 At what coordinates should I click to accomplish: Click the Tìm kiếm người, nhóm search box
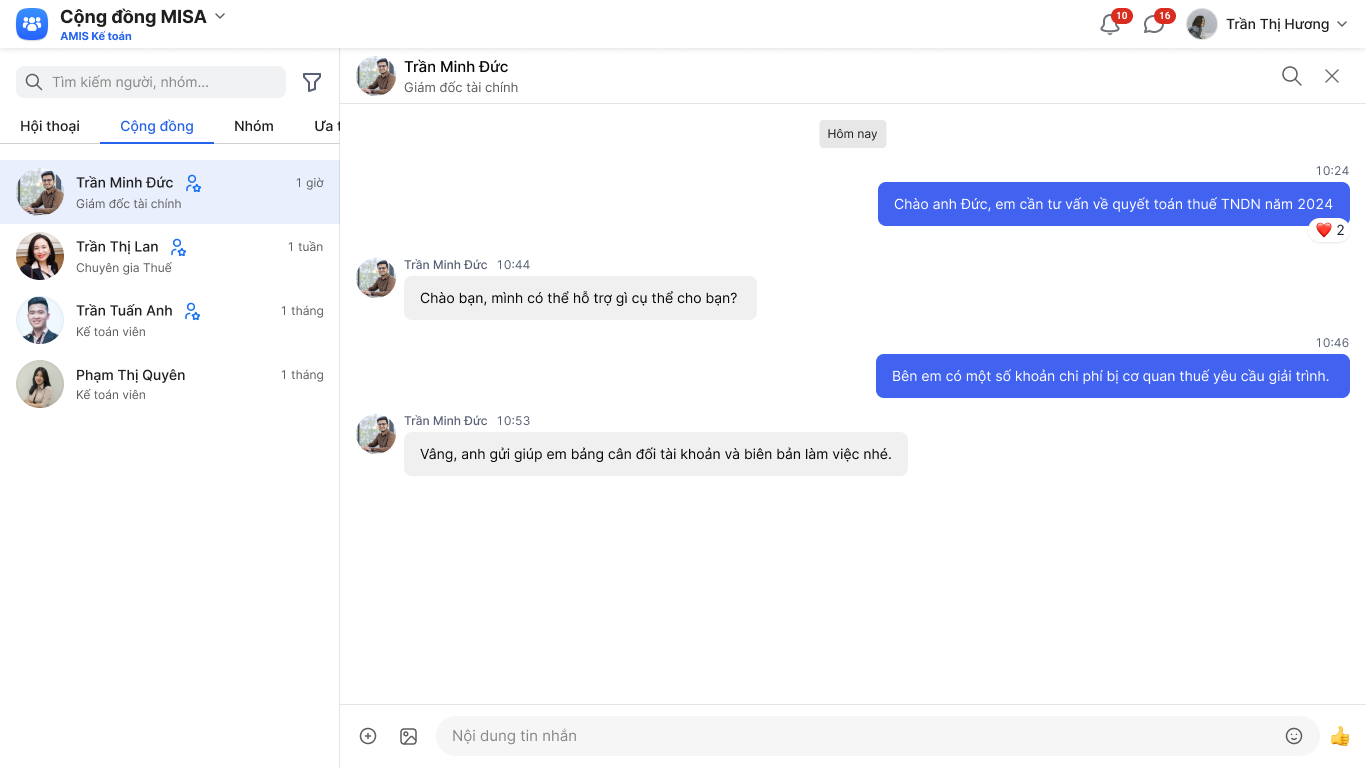[x=160, y=82]
